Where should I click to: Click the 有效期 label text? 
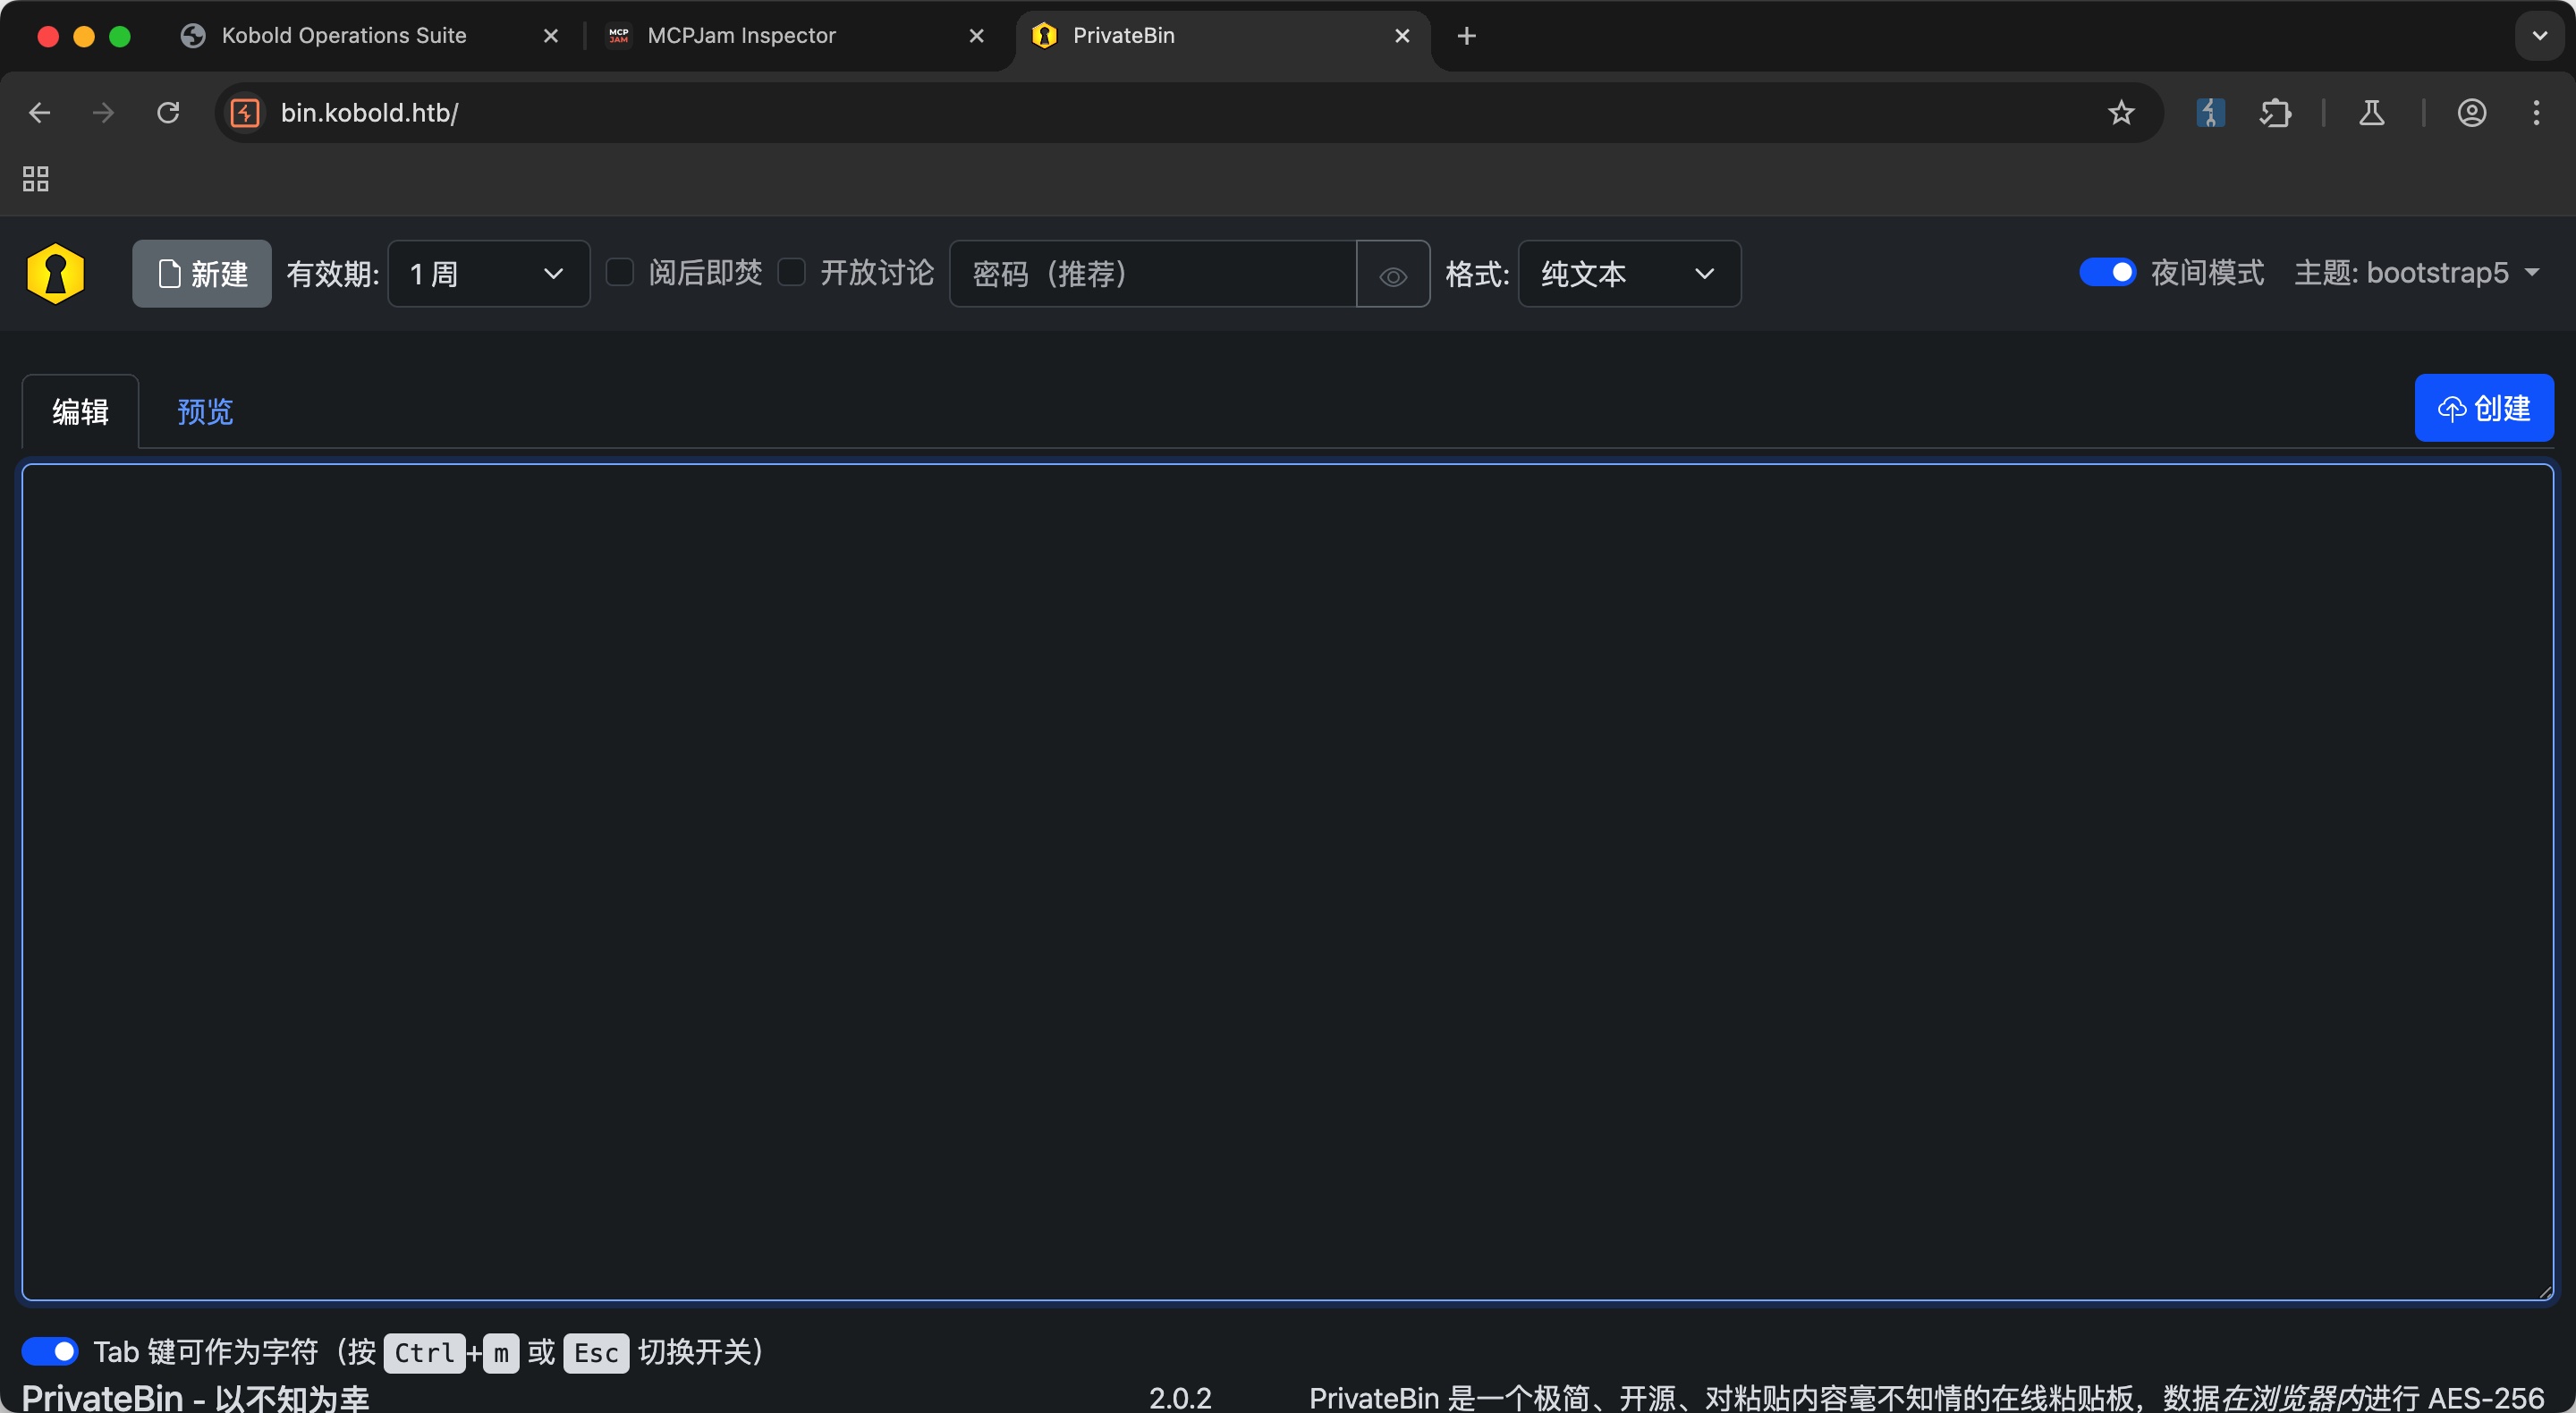click(333, 274)
